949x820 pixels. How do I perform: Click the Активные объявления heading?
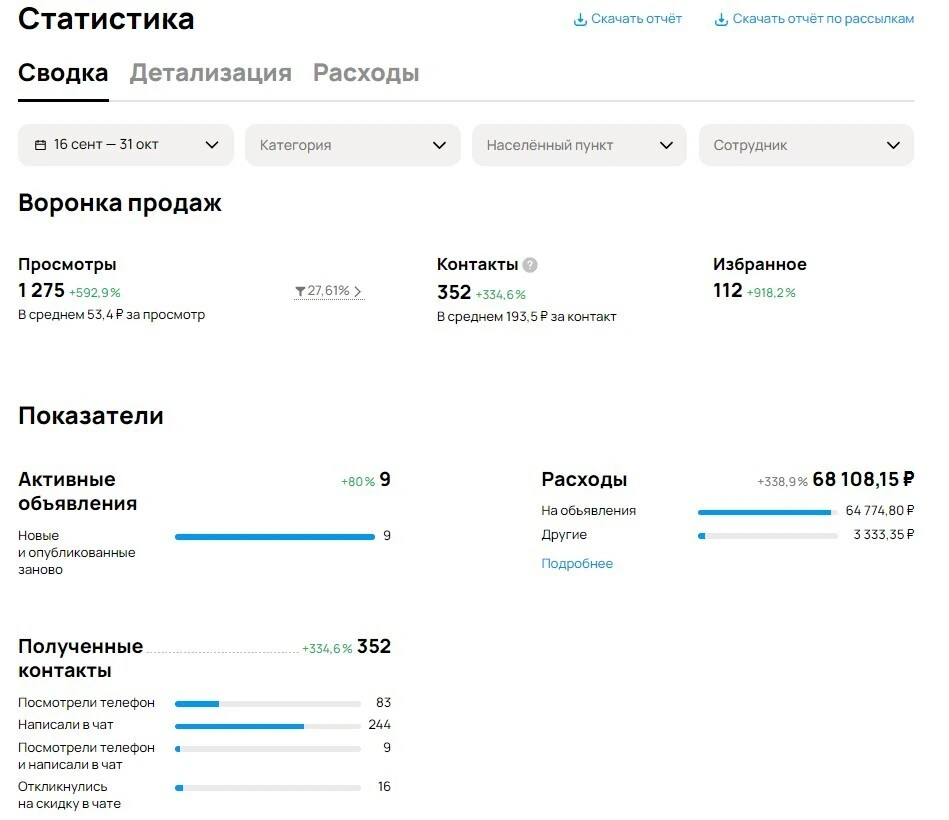(77, 491)
